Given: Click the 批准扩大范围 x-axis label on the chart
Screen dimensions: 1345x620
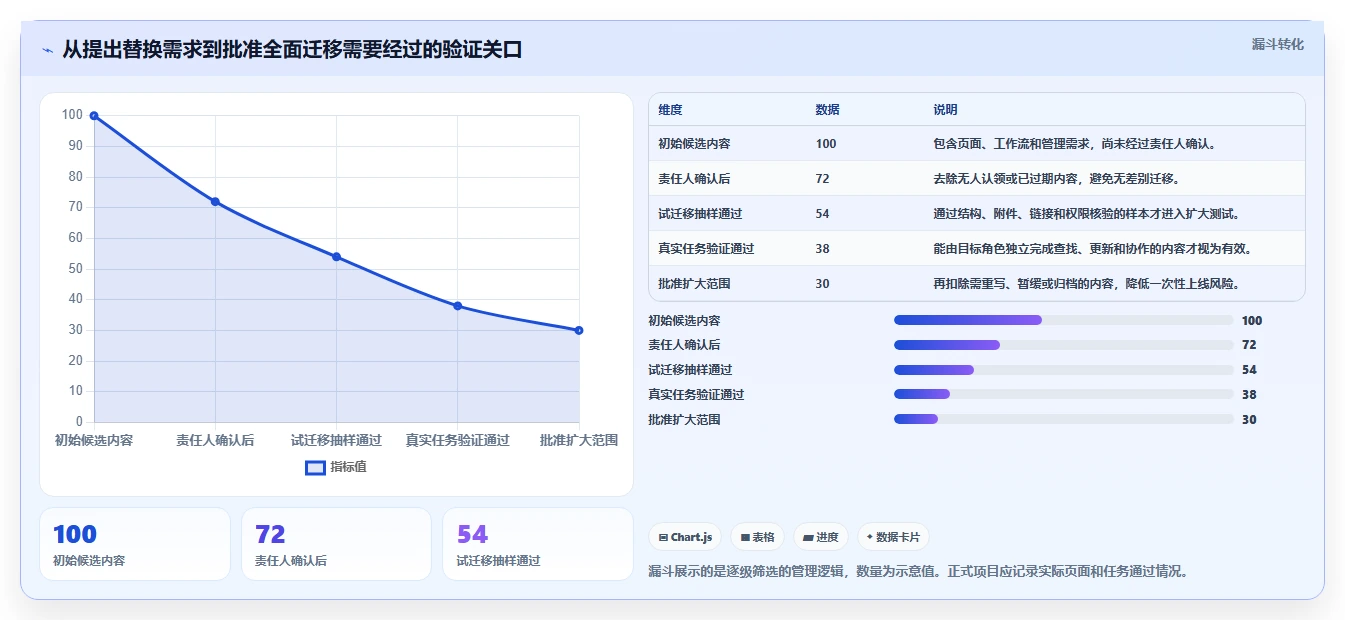Looking at the screenshot, I should point(579,440).
